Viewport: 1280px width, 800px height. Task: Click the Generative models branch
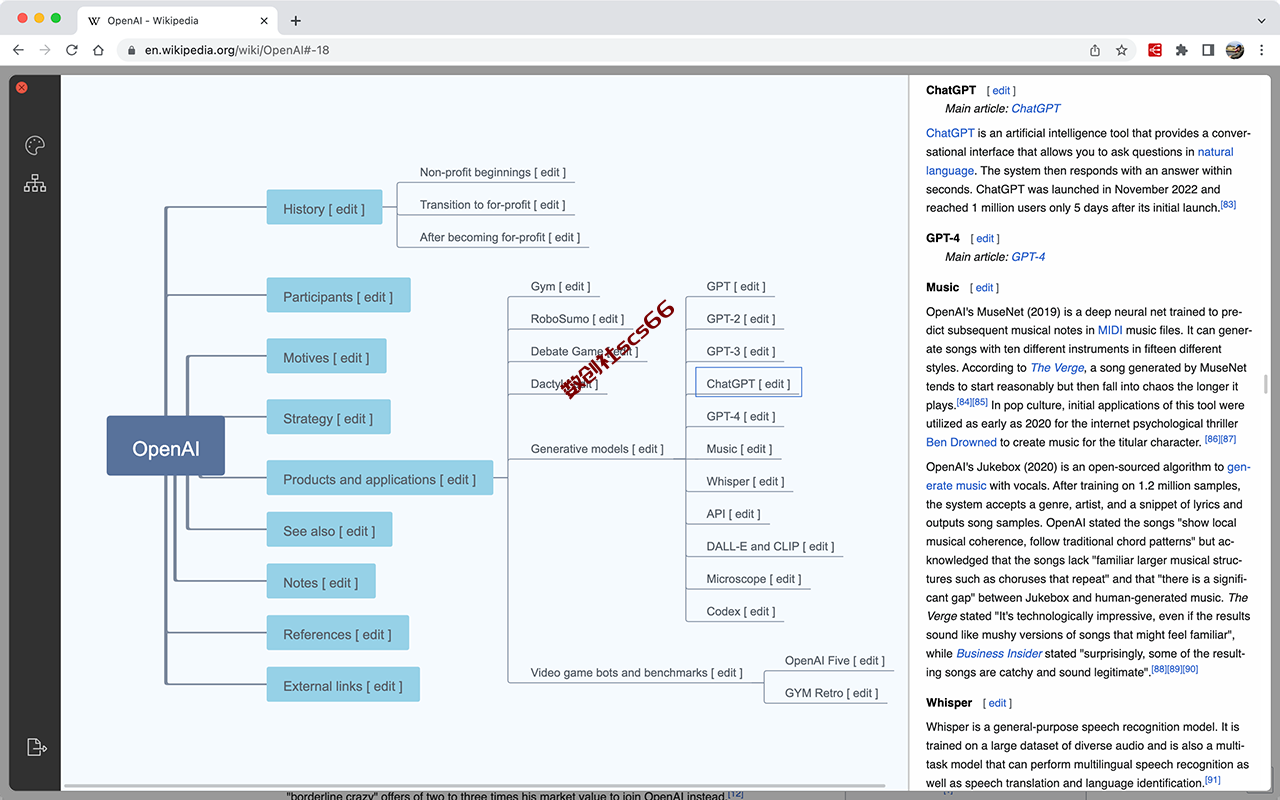click(597, 449)
